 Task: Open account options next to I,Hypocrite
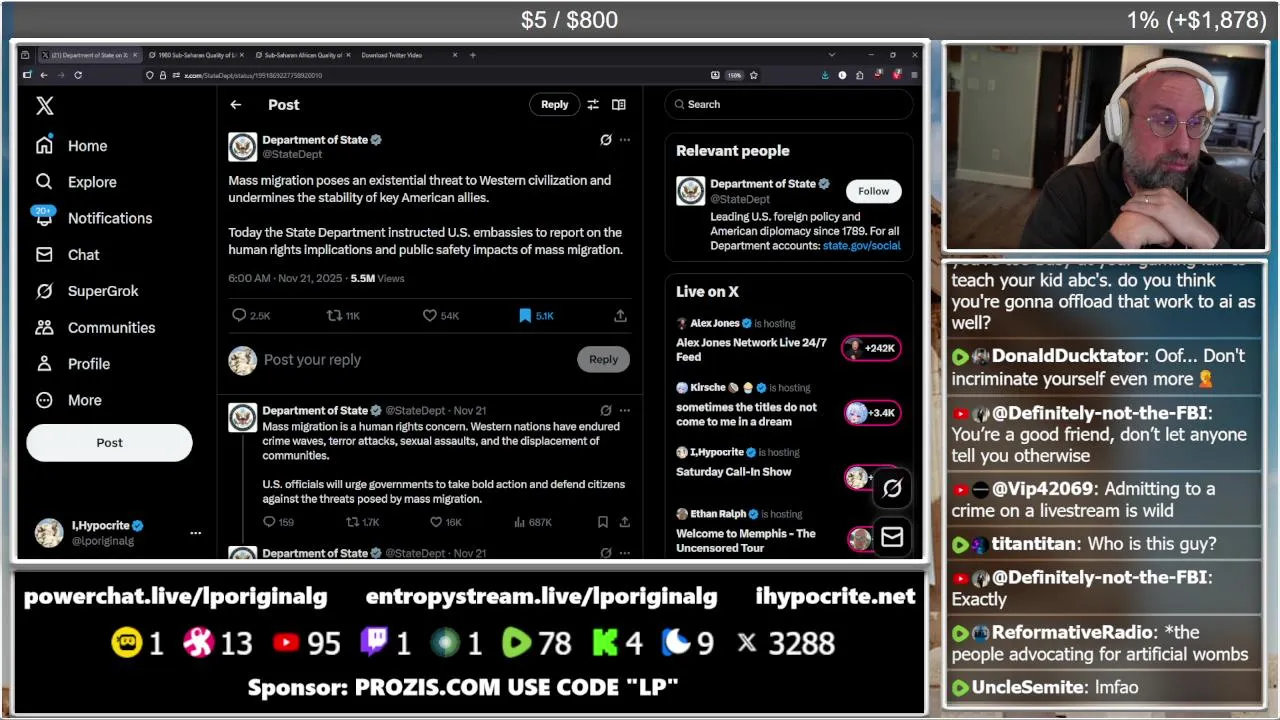coord(195,533)
